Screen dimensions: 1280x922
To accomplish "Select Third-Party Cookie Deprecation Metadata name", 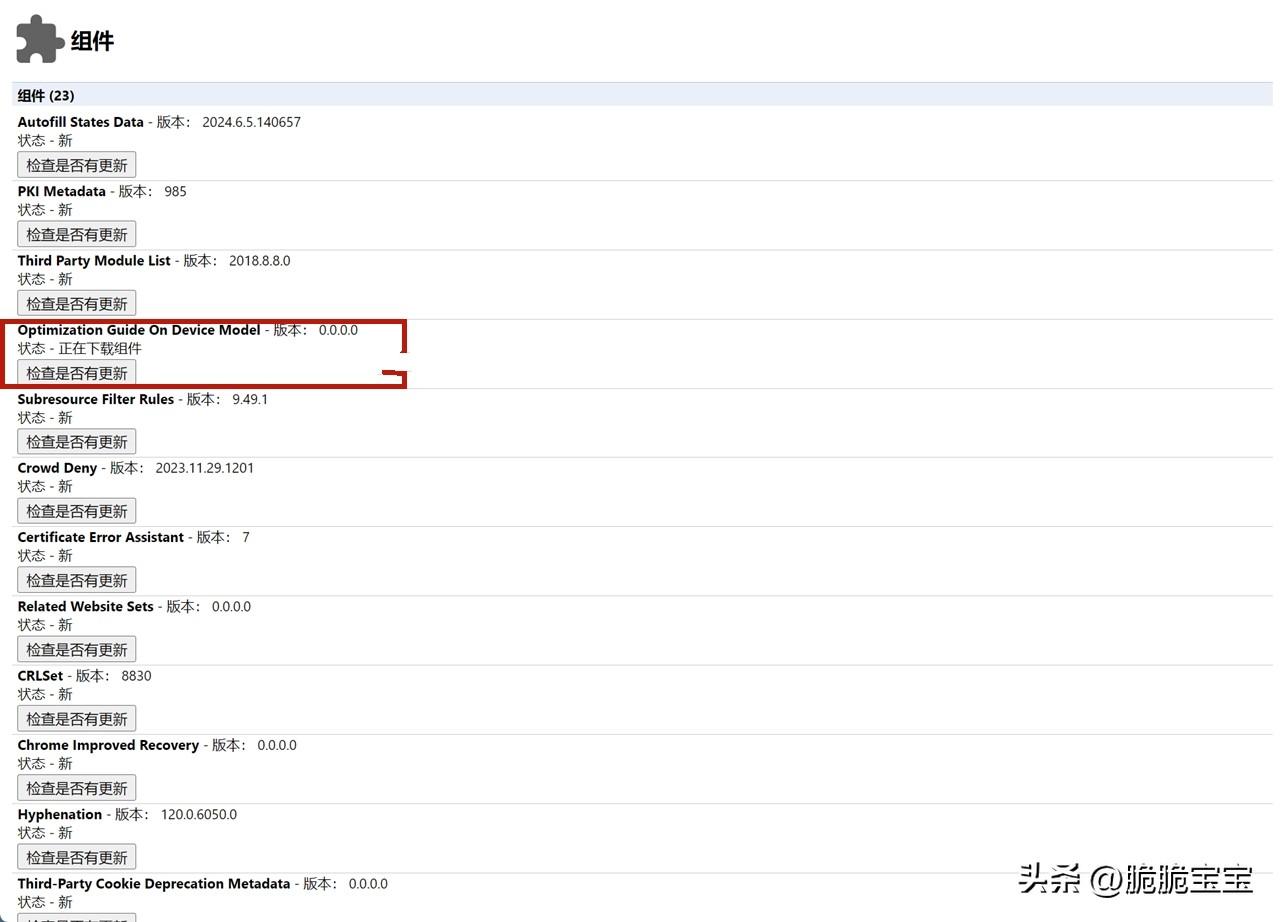I will (x=154, y=884).
